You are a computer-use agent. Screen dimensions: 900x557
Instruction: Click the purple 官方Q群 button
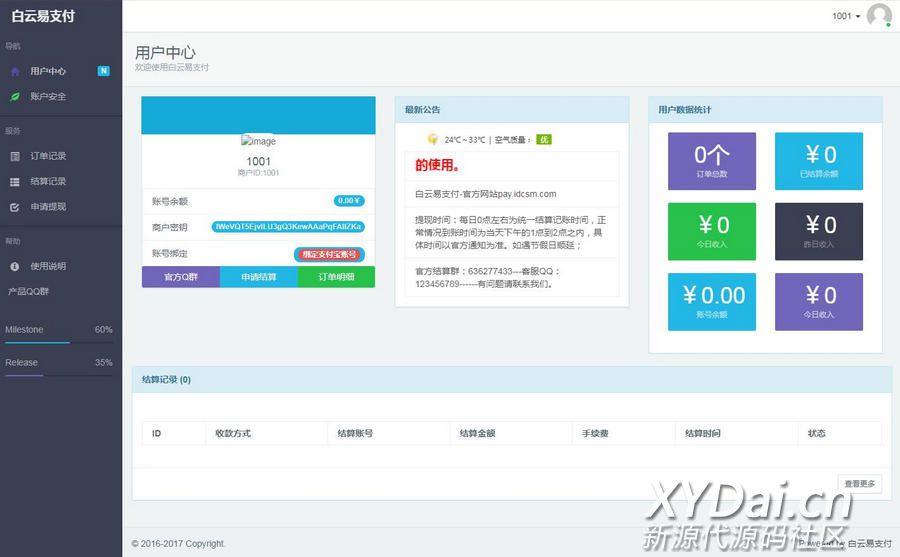click(181, 277)
